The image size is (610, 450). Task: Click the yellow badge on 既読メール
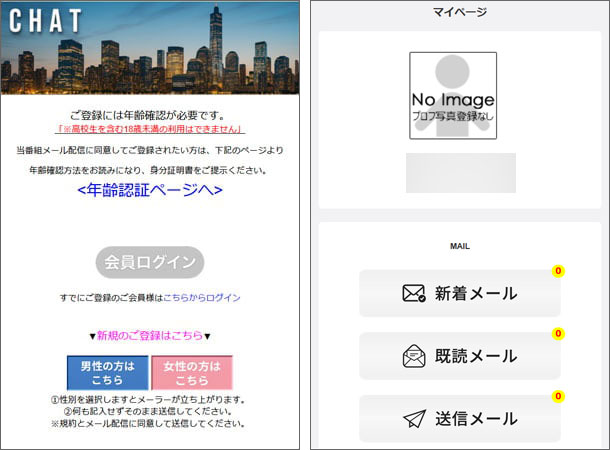[558, 334]
